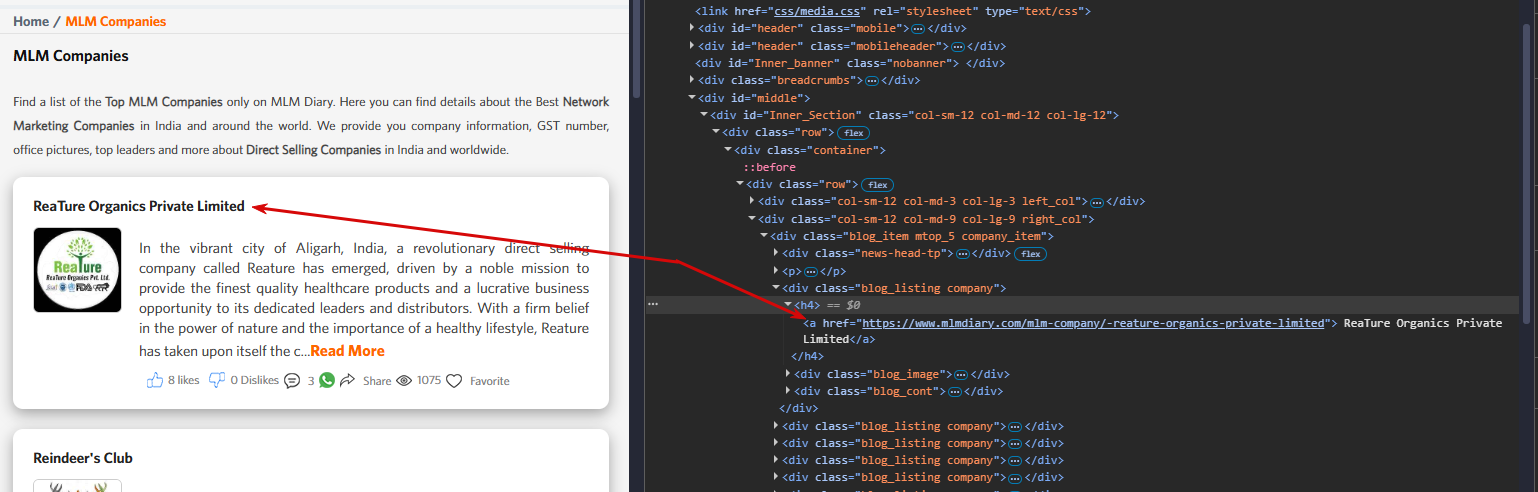
Task: Open mlmdiary.com reature-organics href in DevTools
Action: coord(1093,323)
